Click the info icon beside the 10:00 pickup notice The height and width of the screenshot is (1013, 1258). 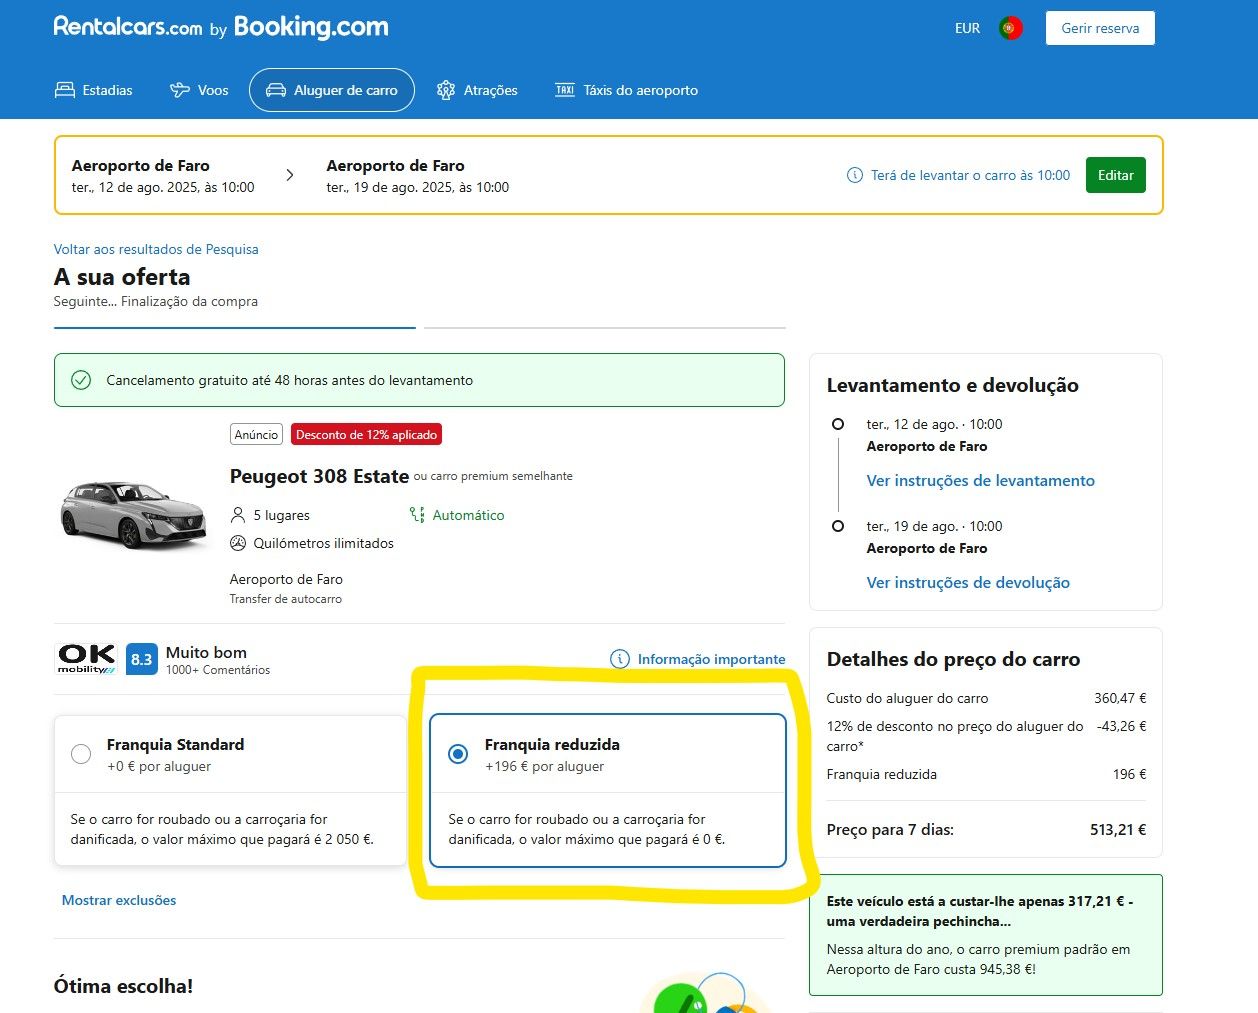855,175
